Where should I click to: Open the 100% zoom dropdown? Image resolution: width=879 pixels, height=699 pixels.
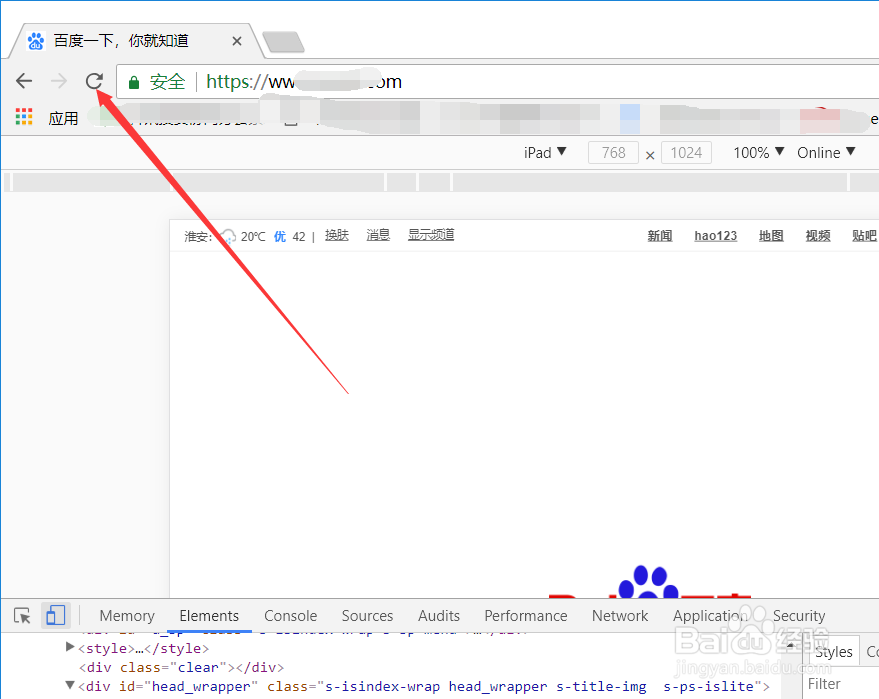(758, 152)
